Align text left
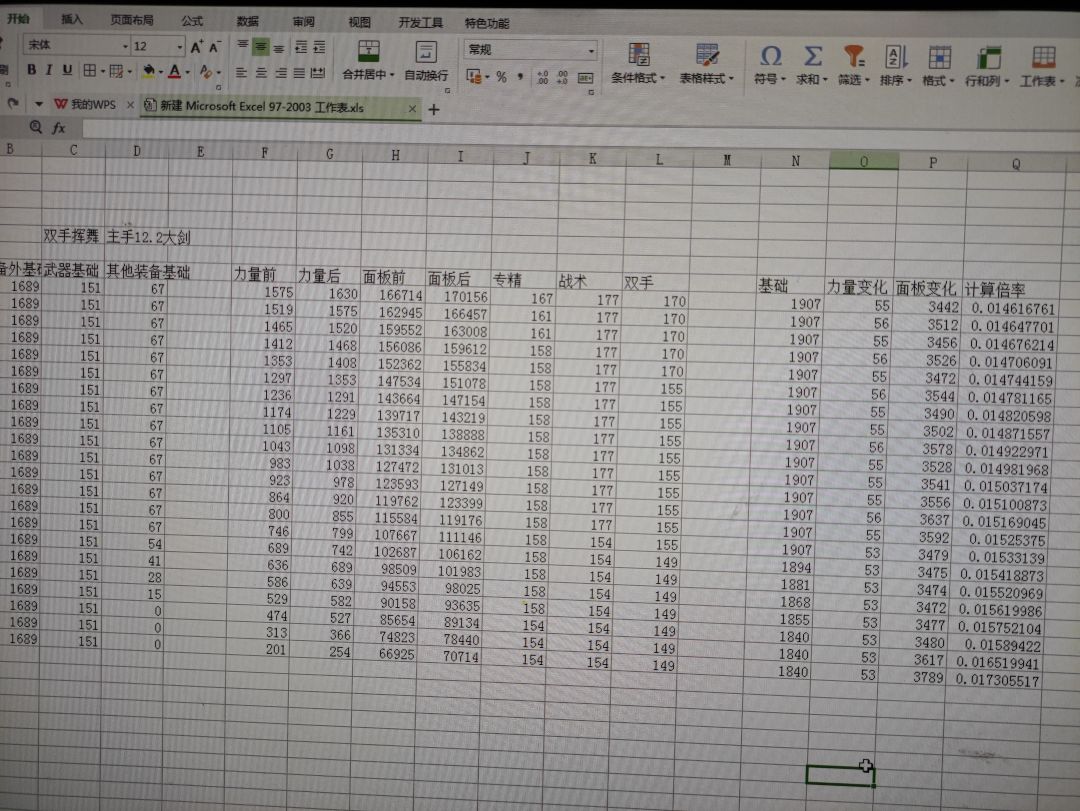Image resolution: width=1080 pixels, height=811 pixels. 240,72
